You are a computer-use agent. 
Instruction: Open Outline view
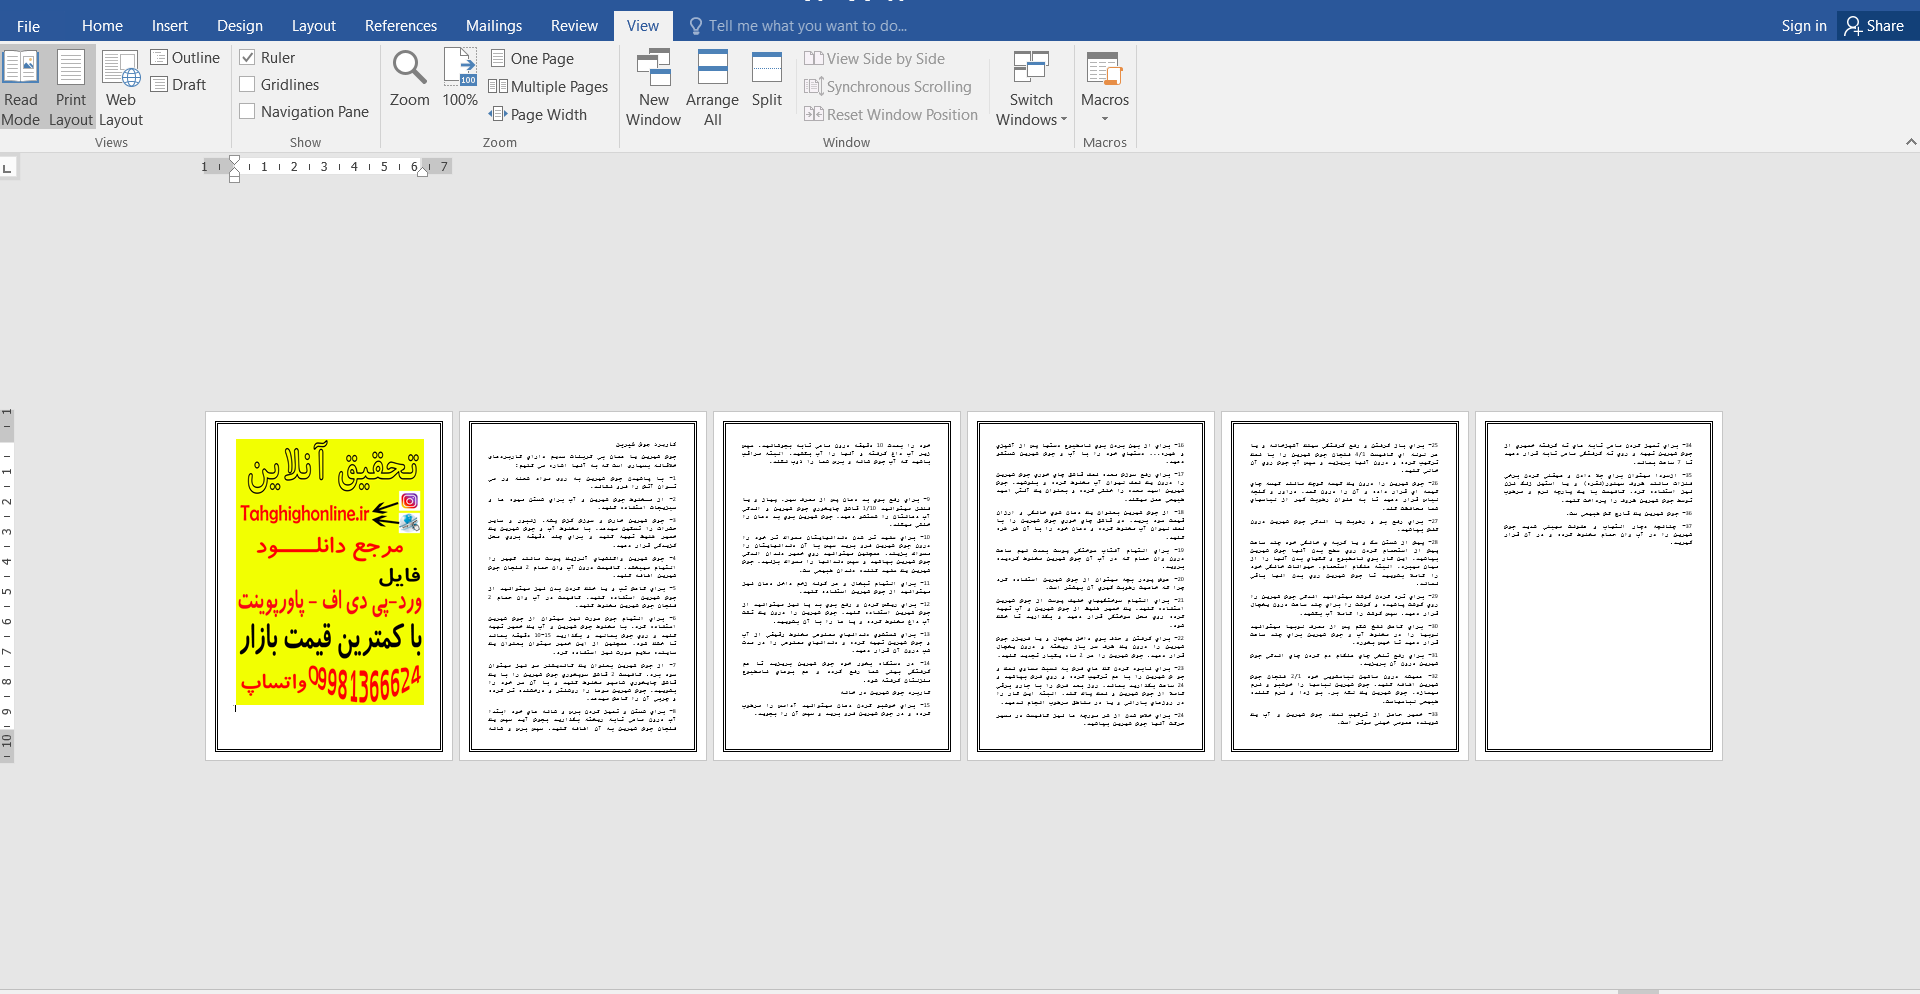coord(186,58)
